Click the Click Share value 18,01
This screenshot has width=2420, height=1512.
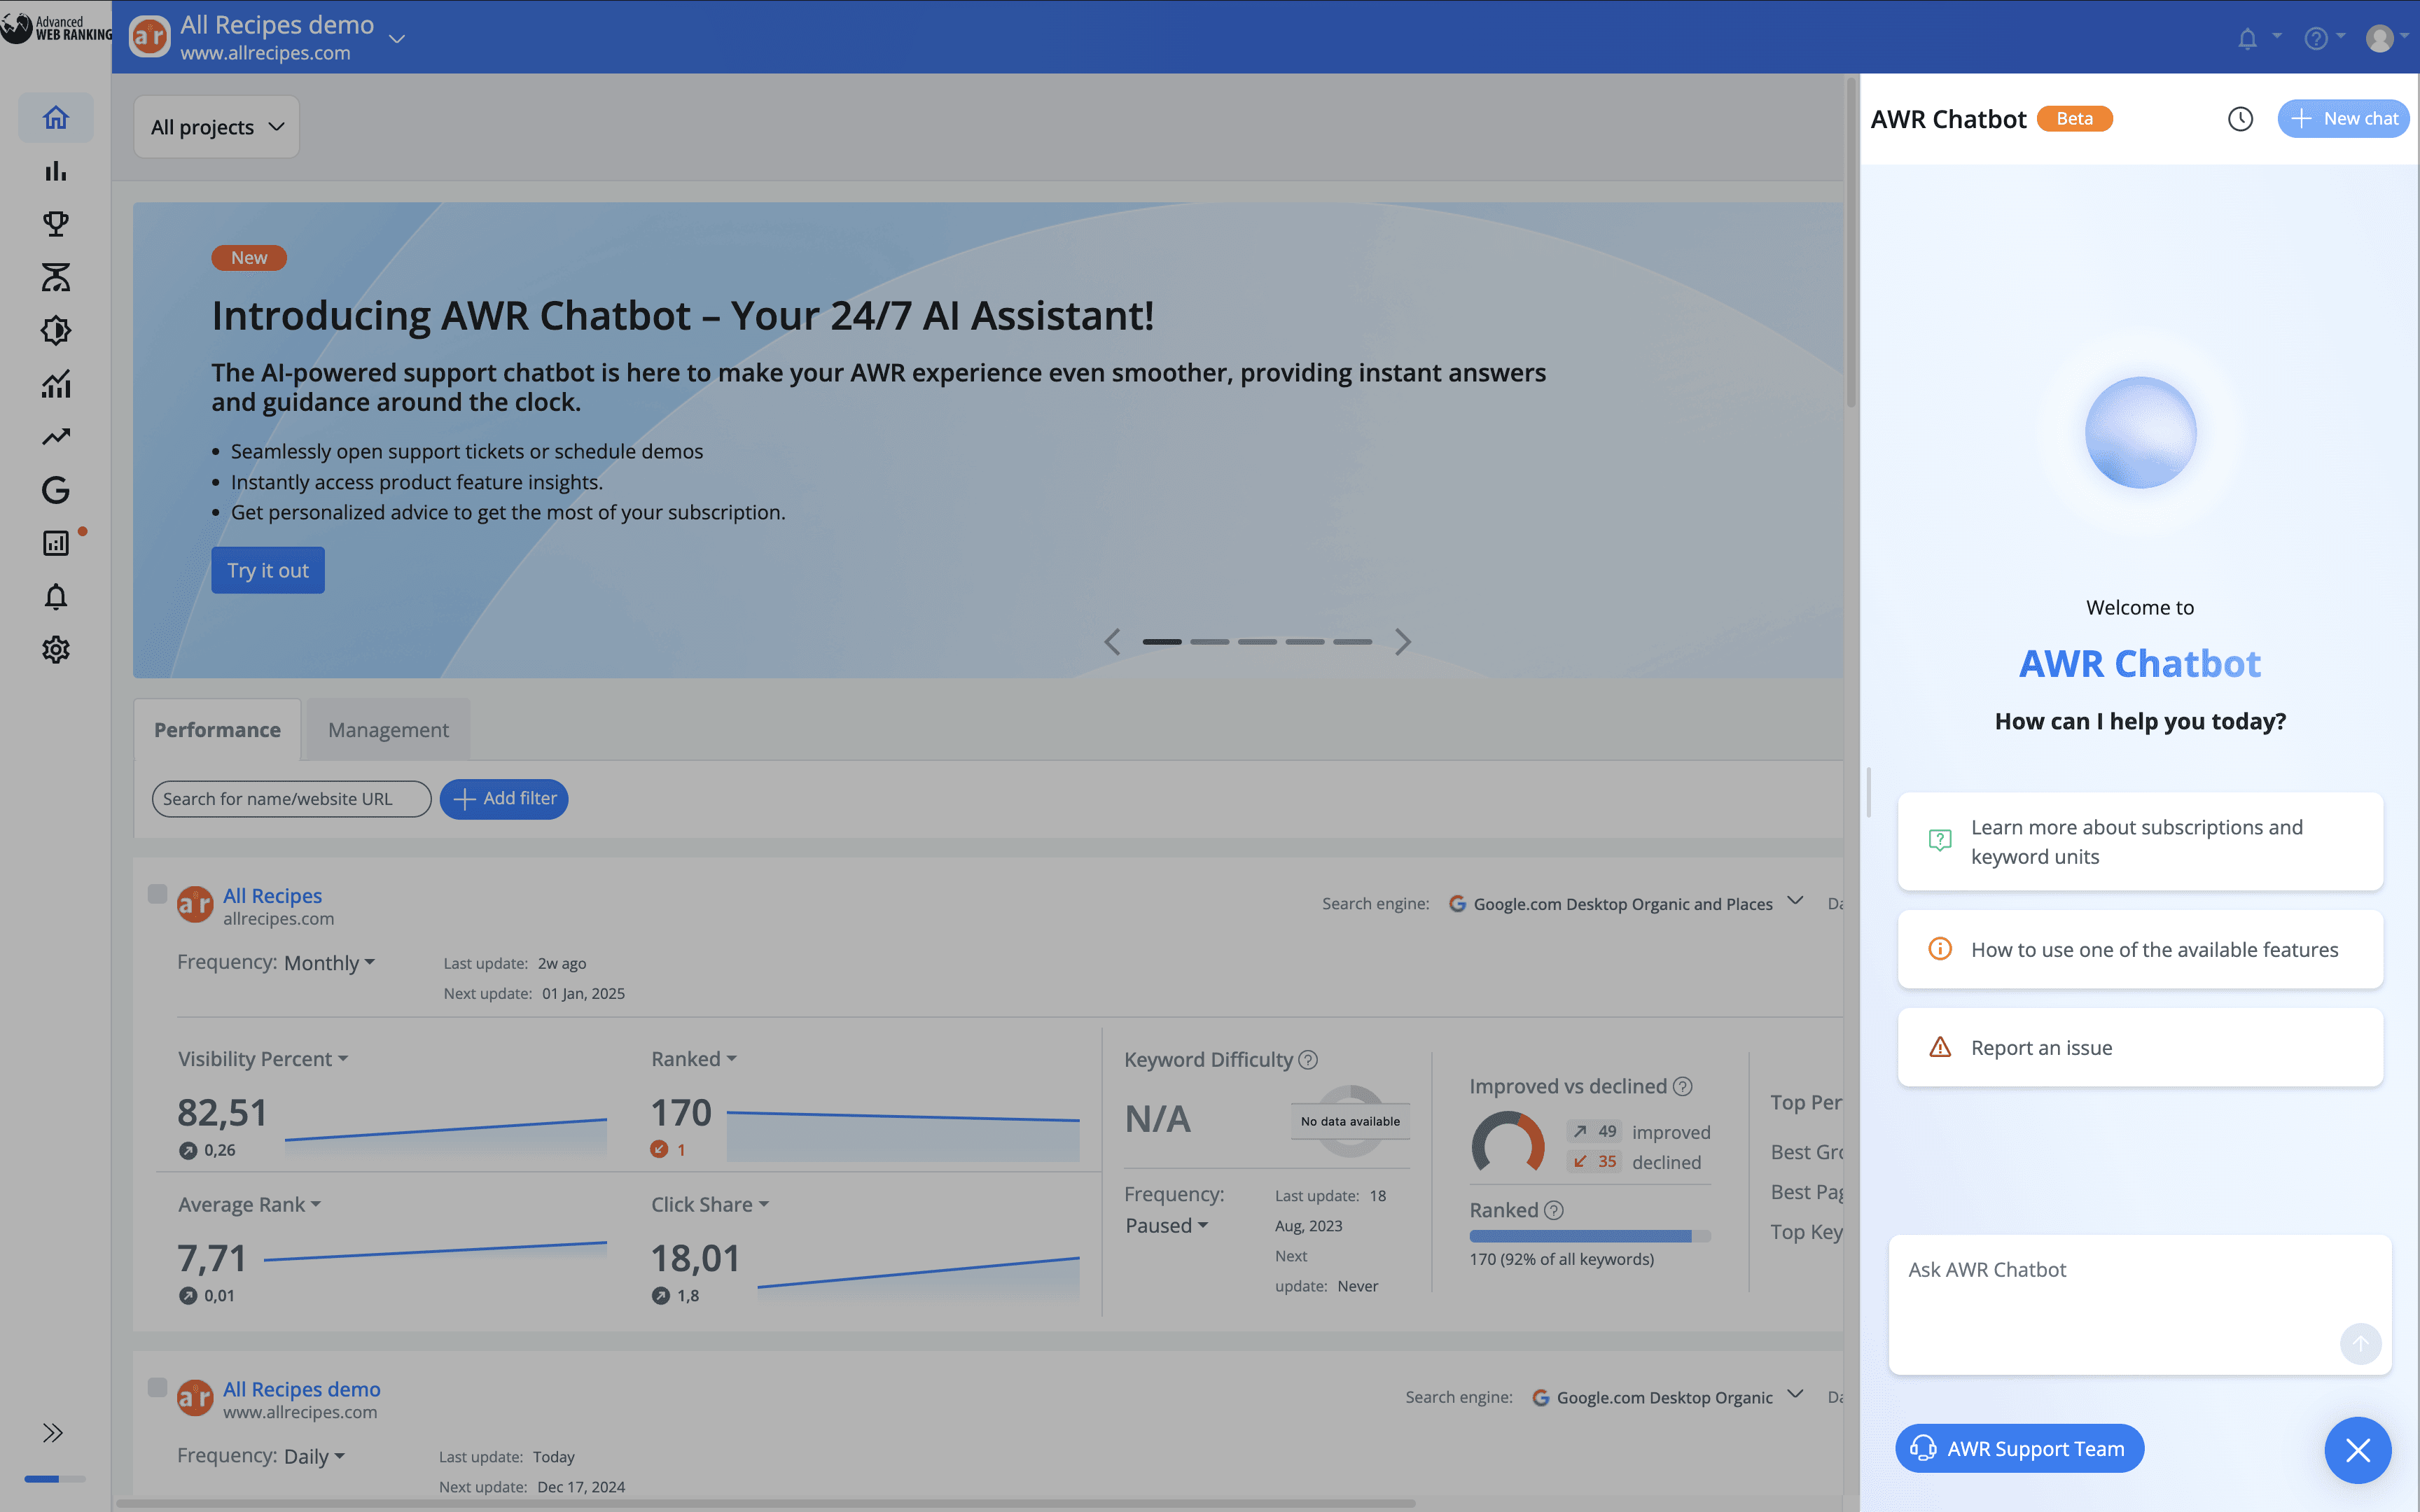(x=695, y=1259)
